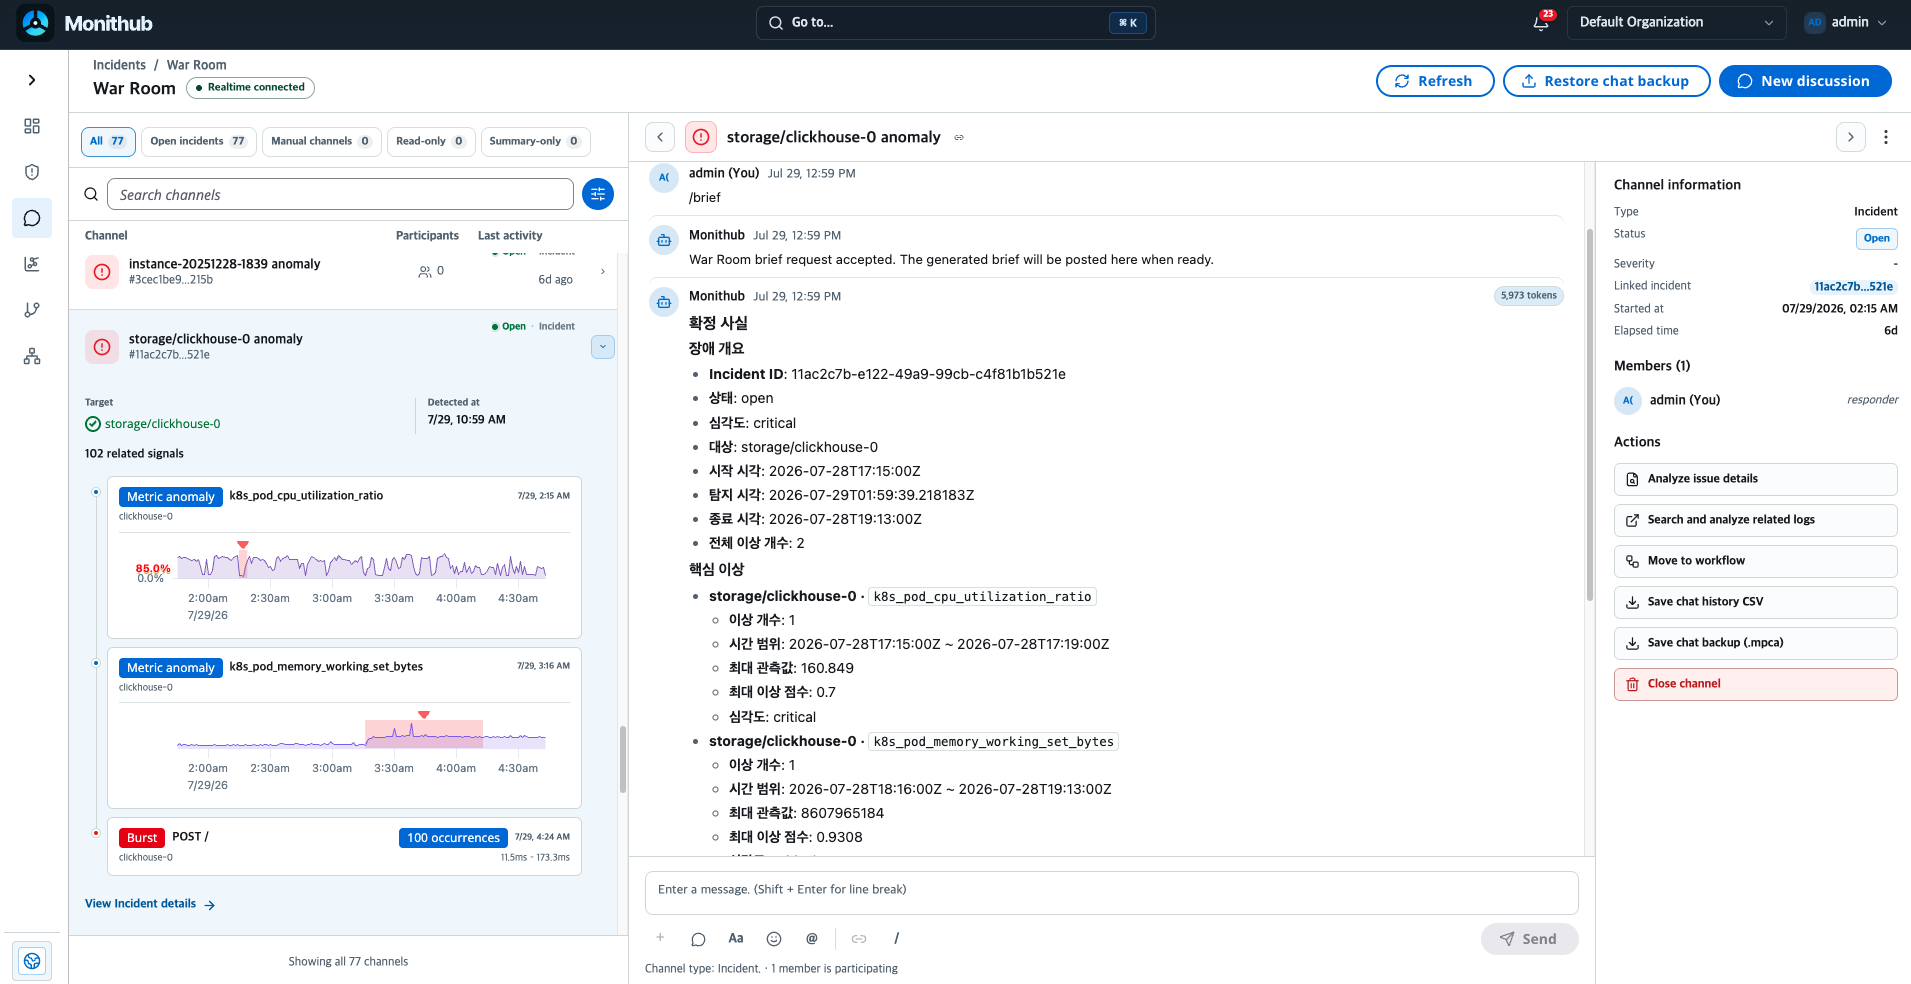Image resolution: width=1911 pixels, height=984 pixels.
Task: Switch to Manual channels tab
Action: click(x=321, y=141)
